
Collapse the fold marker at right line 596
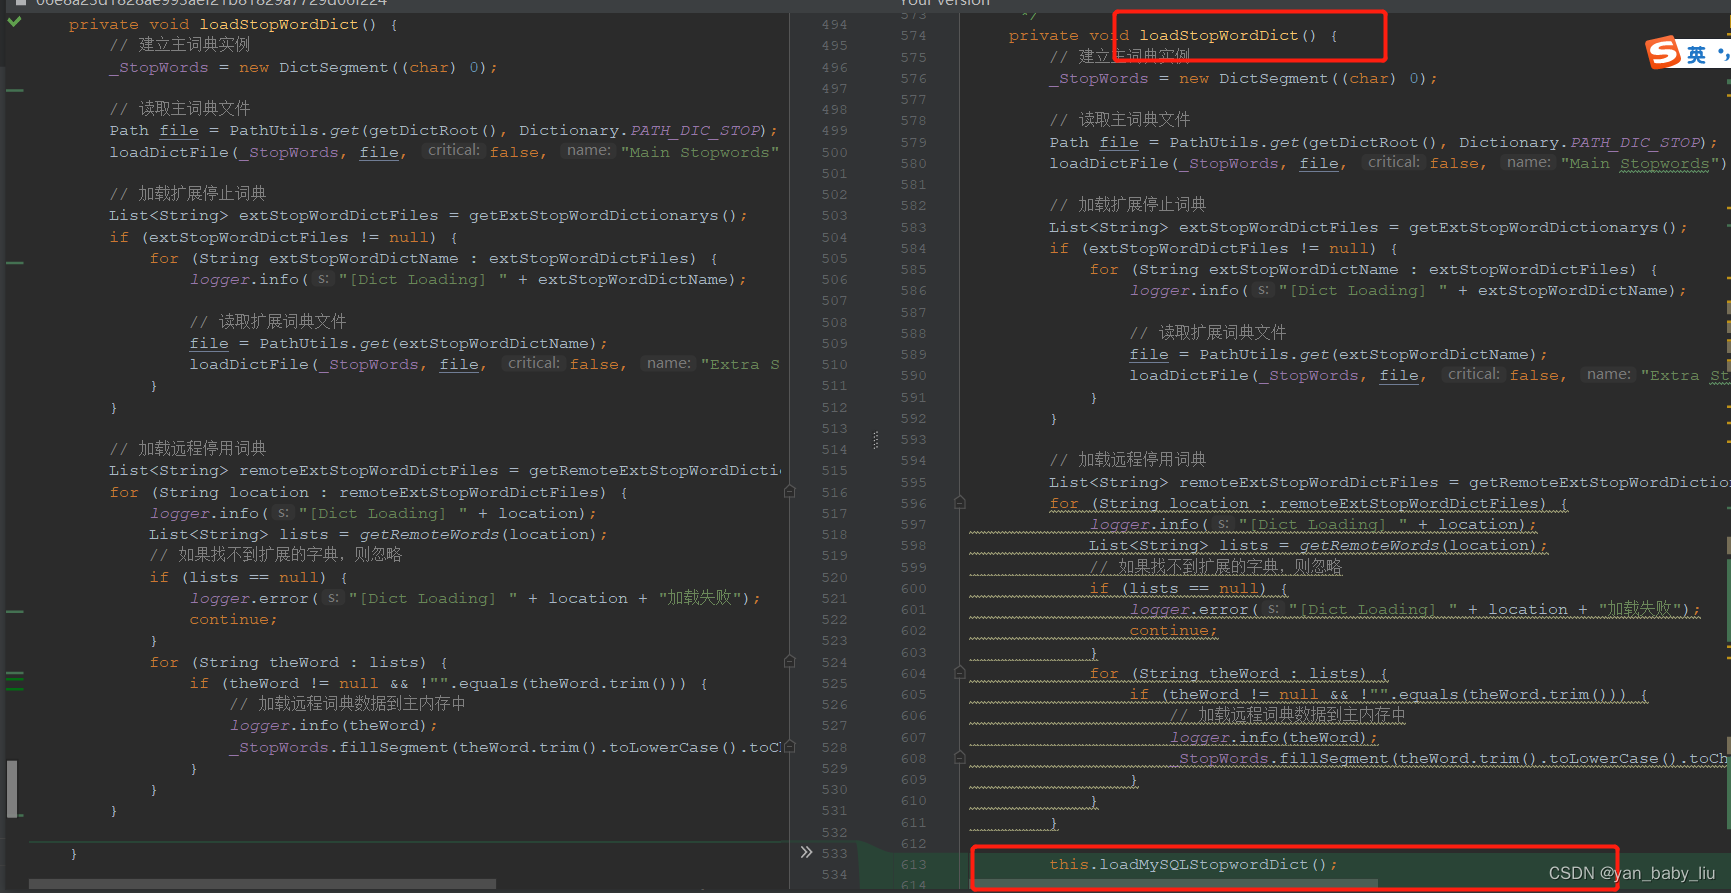click(x=959, y=502)
